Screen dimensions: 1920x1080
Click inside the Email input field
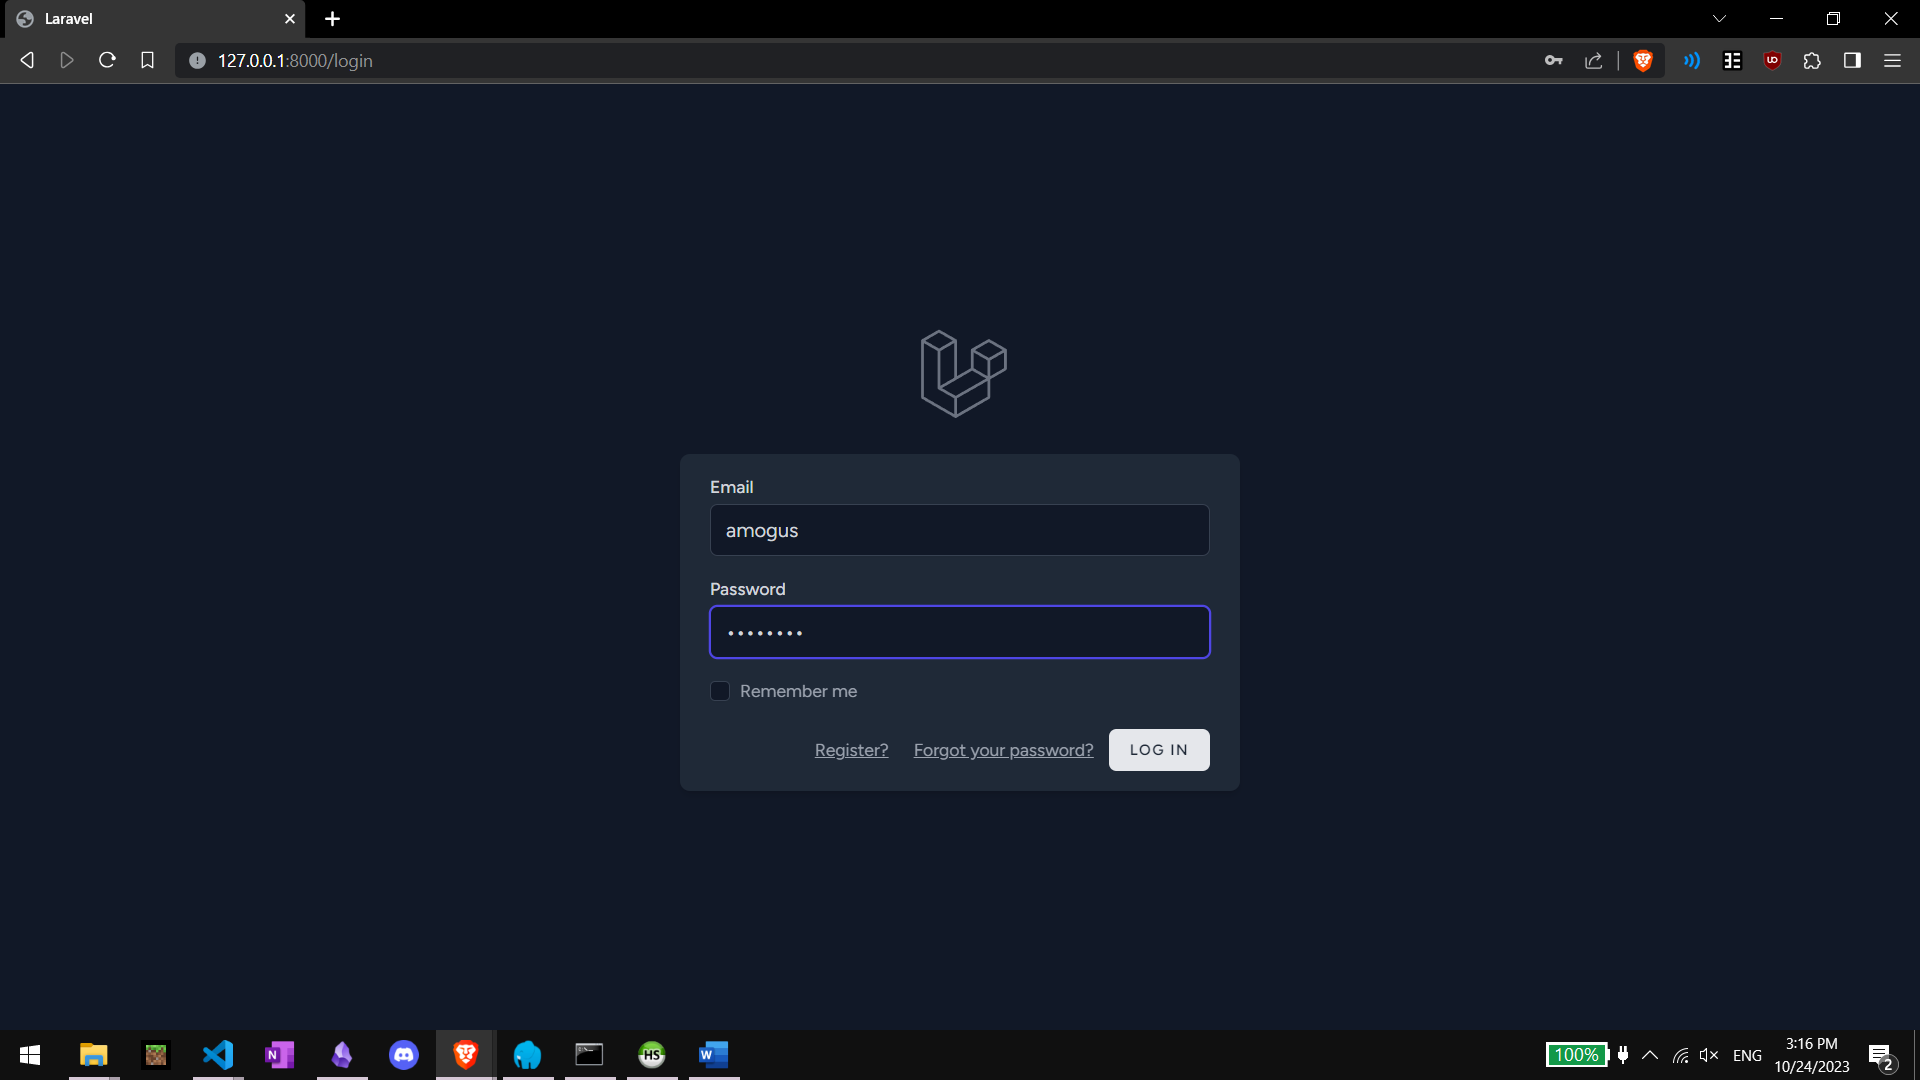(x=959, y=530)
